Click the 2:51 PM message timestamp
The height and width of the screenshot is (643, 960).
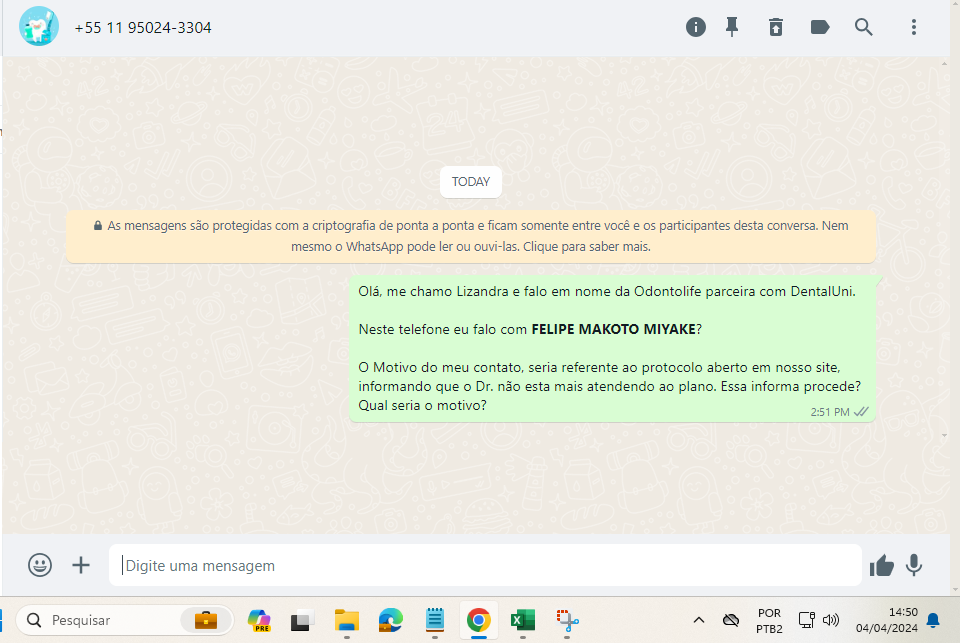pos(830,412)
